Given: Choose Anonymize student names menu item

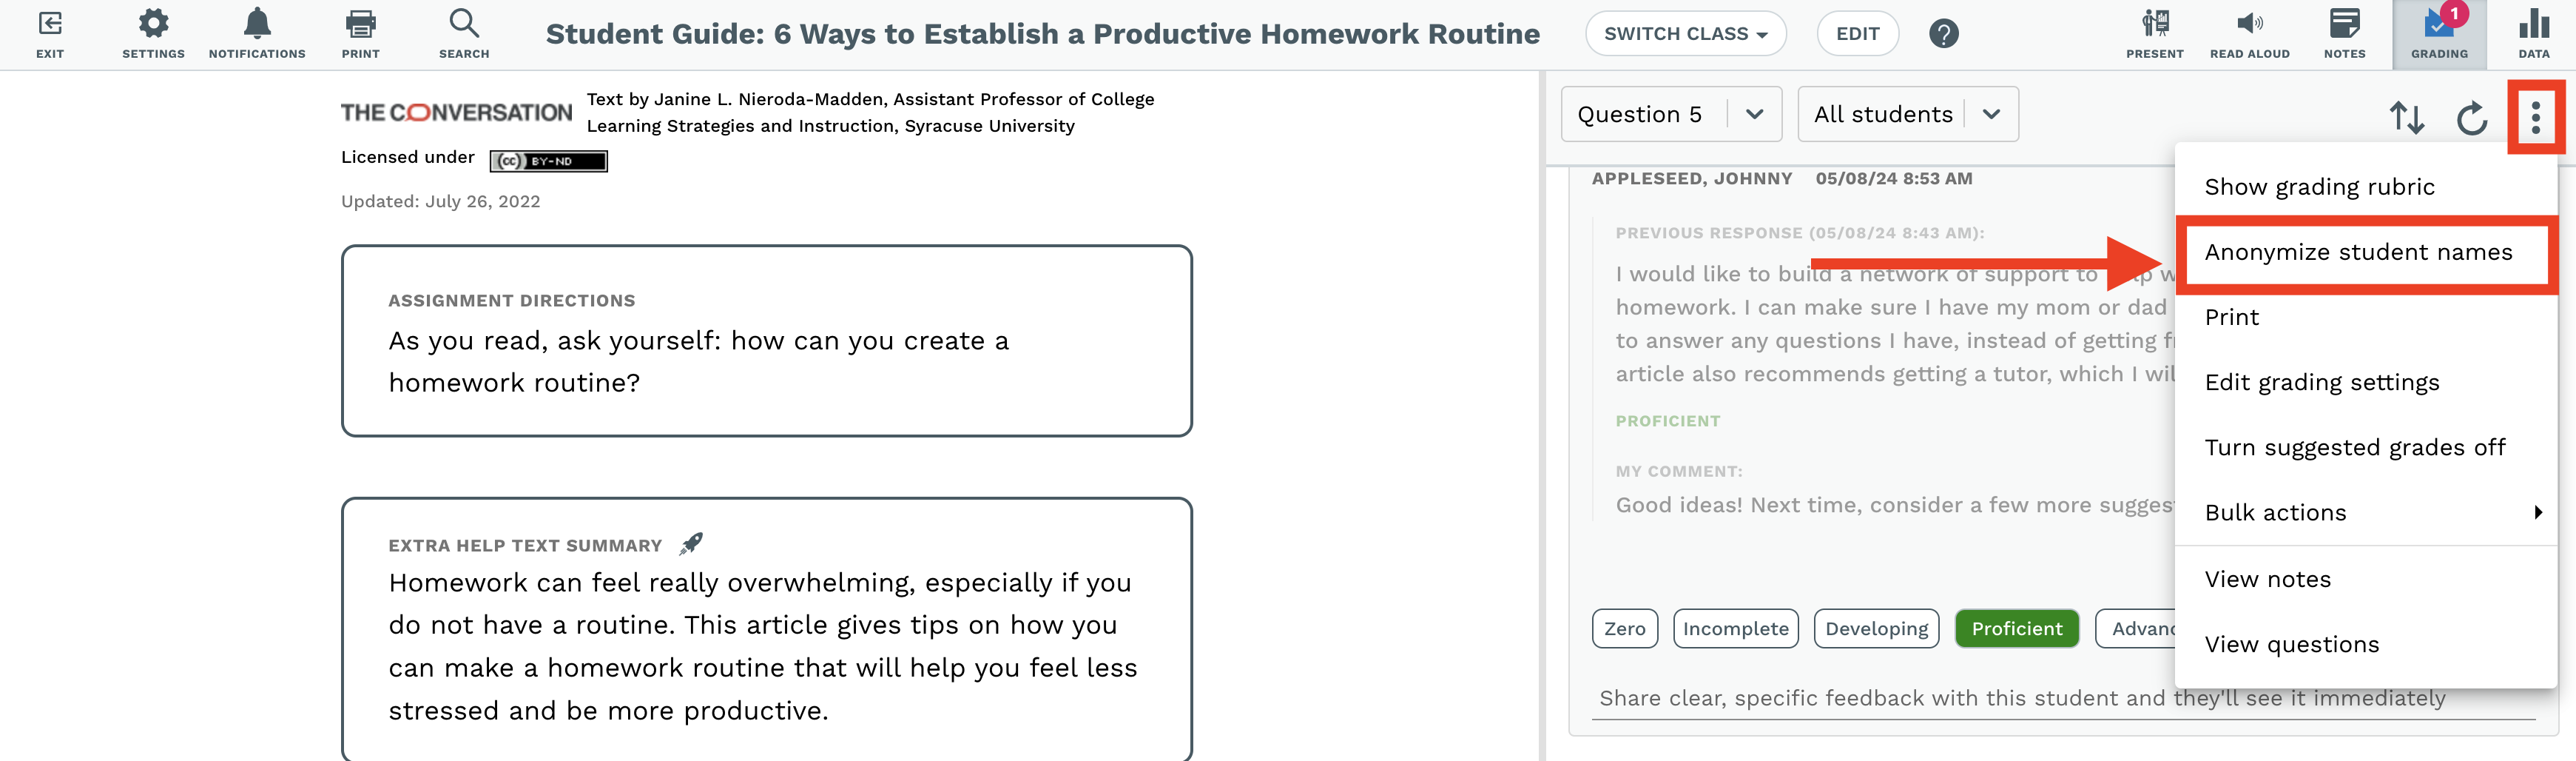Looking at the screenshot, I should (2358, 252).
